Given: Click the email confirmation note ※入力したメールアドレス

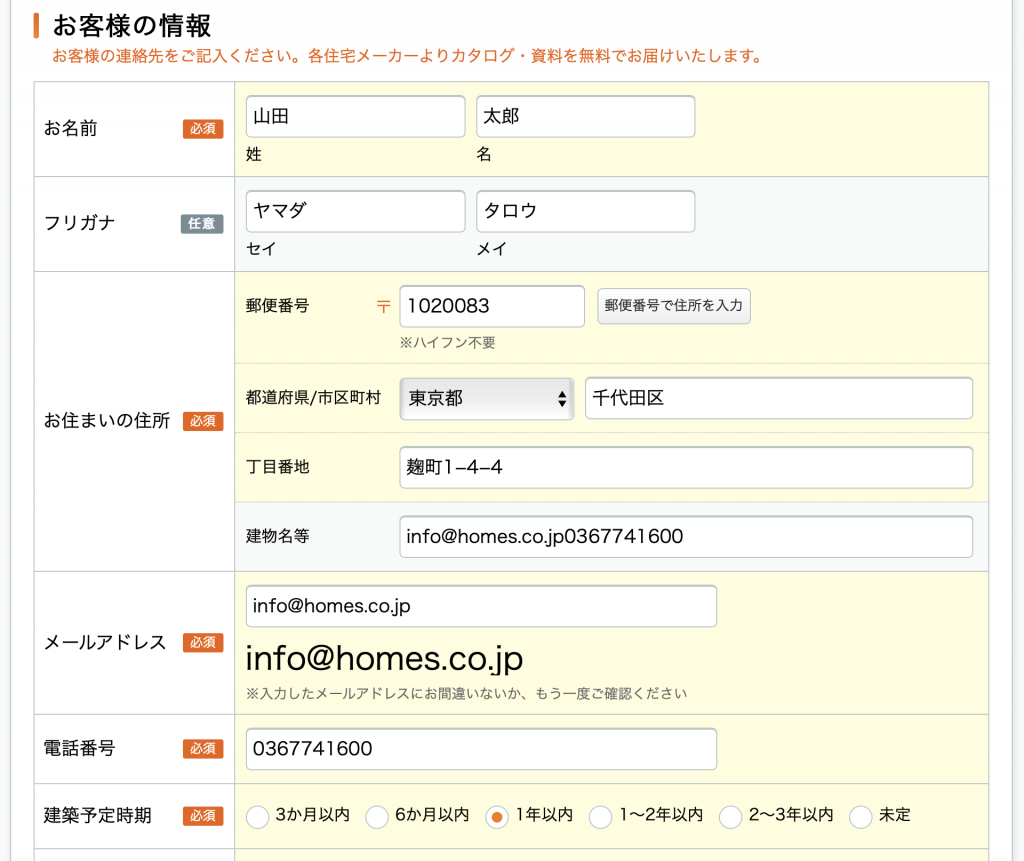Looking at the screenshot, I should (x=466, y=693).
